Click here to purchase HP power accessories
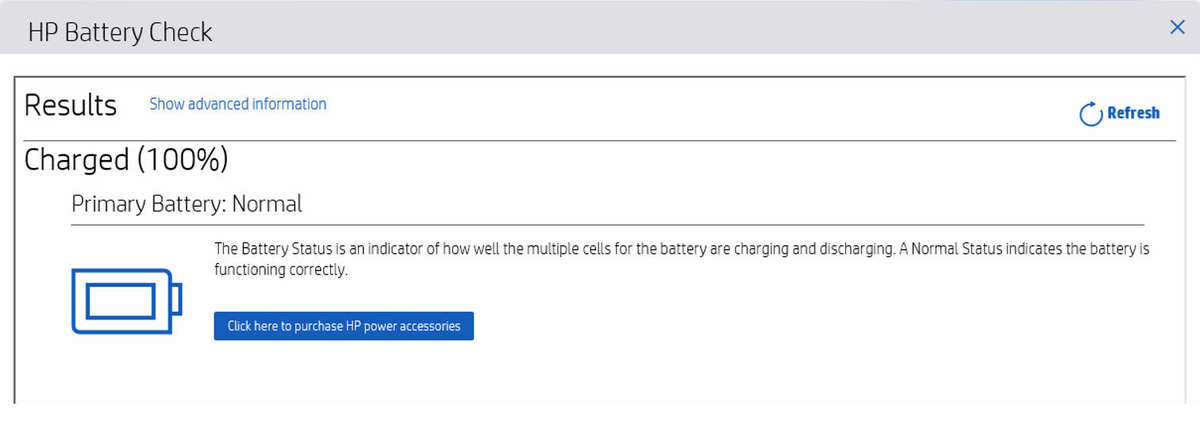 point(343,326)
